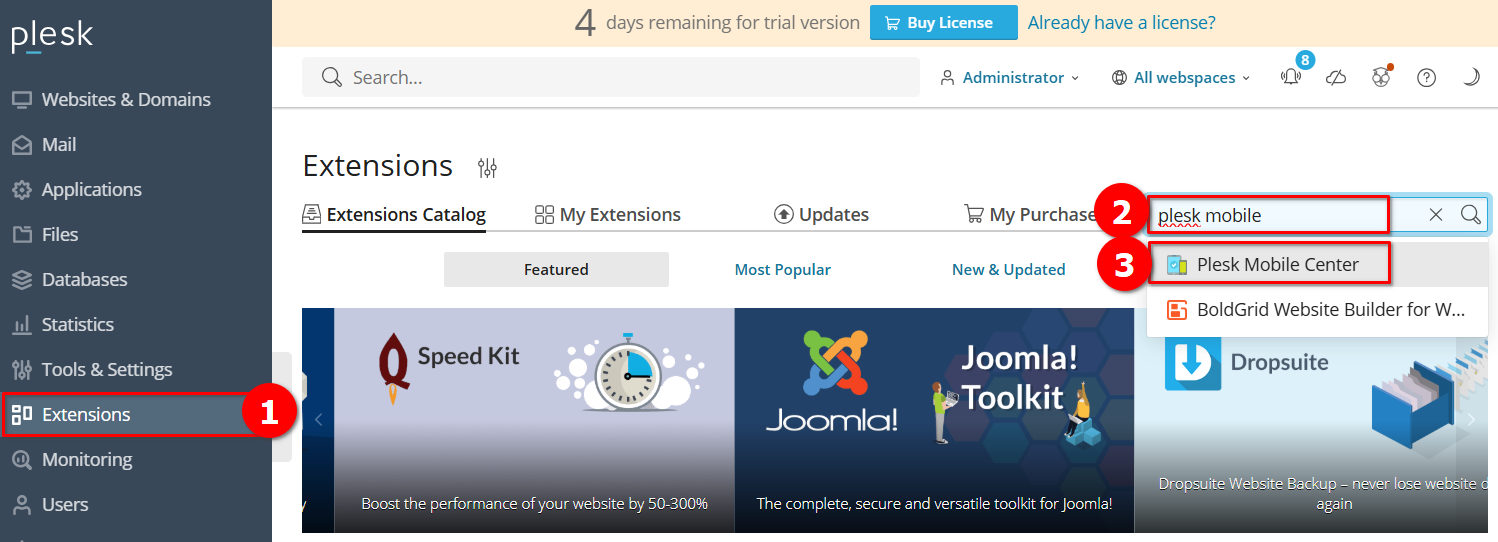Toggle dark mode moon icon

tap(1471, 77)
